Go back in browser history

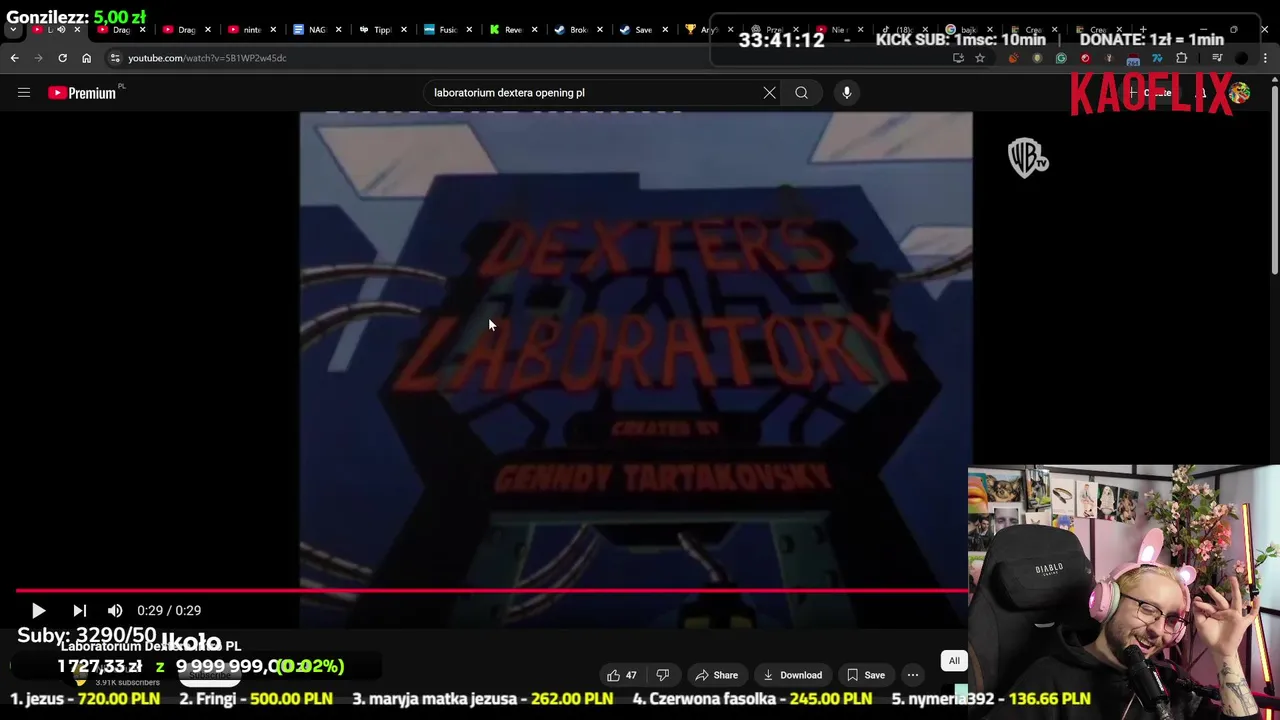(15, 58)
